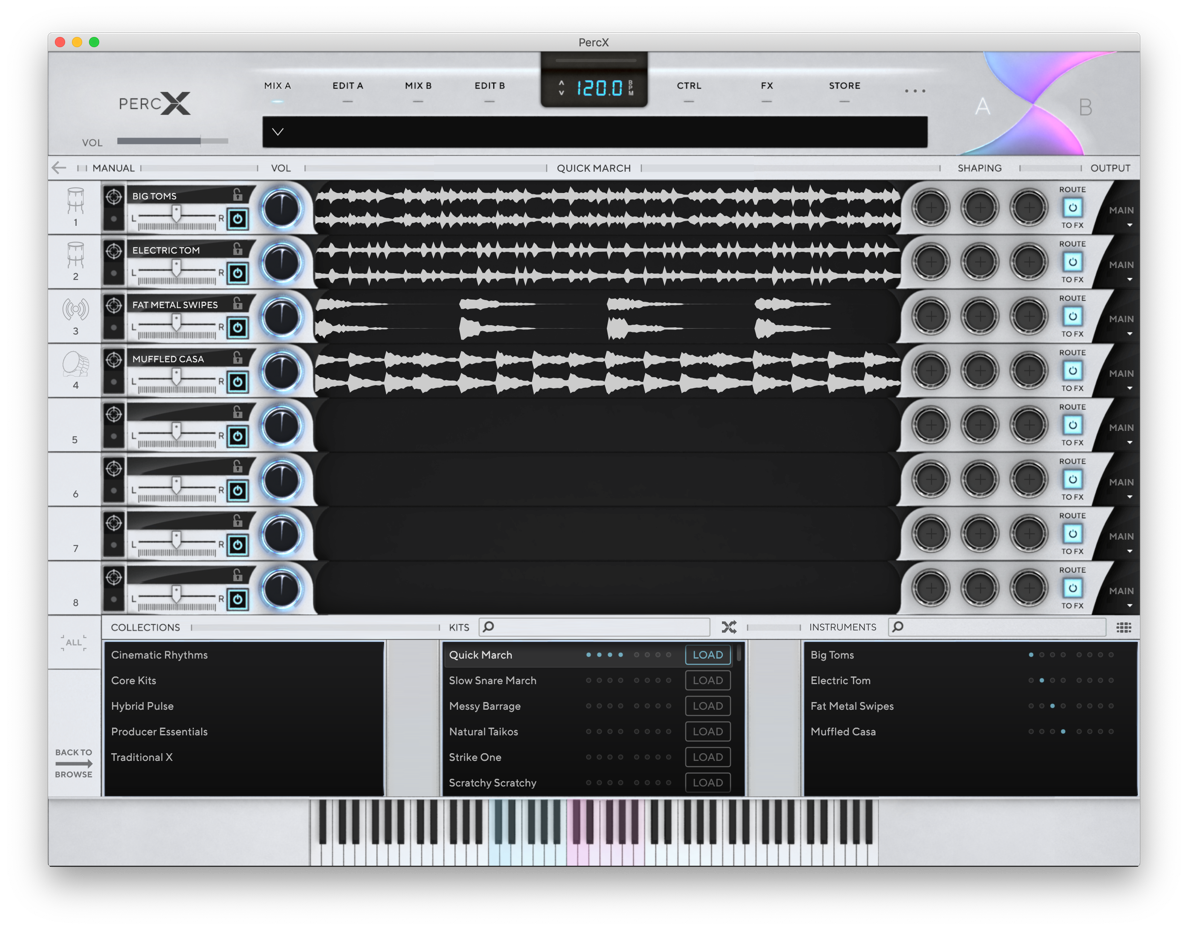Toggle the power button on Electric Tom track
Screen dimensions: 1188x930
pos(238,274)
